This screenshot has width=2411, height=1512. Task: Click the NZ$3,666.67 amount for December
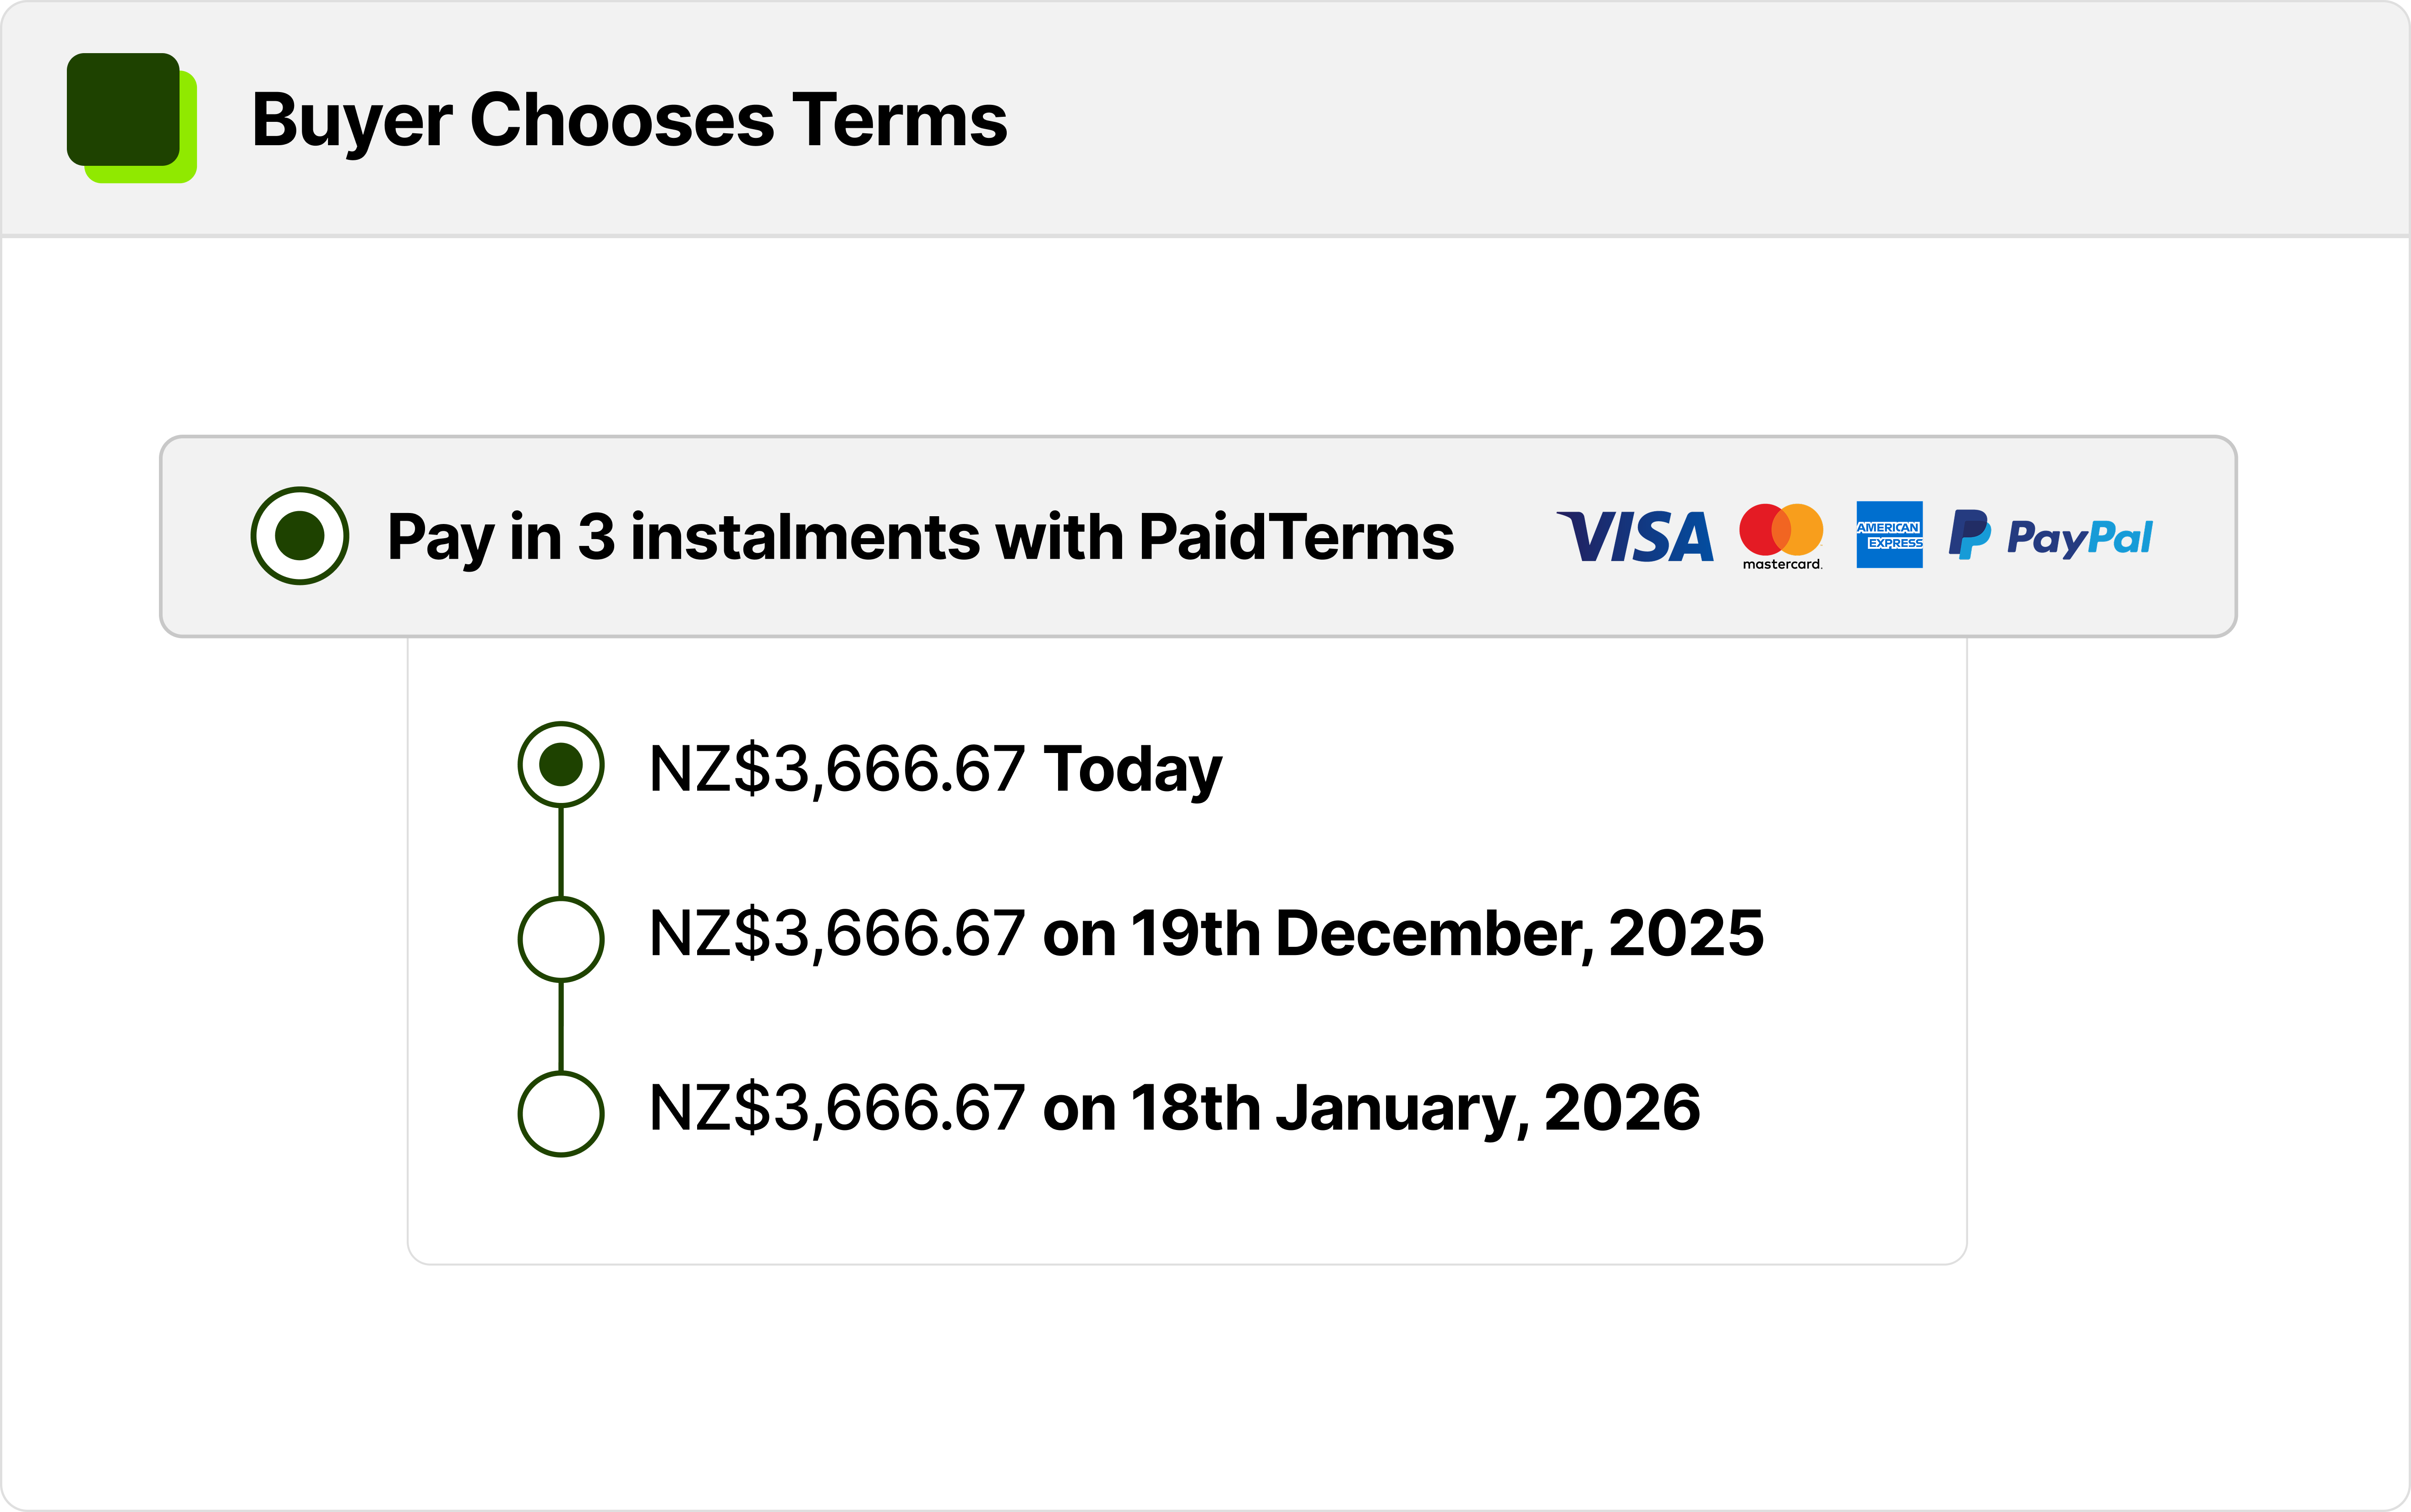(x=837, y=934)
